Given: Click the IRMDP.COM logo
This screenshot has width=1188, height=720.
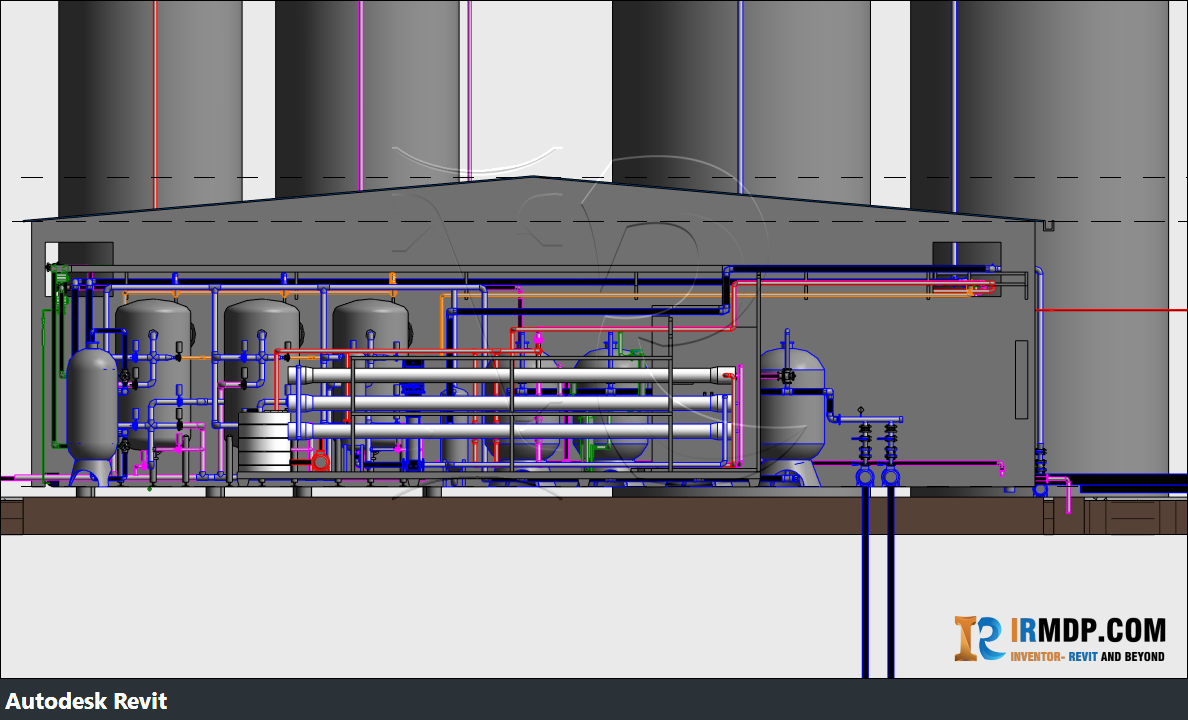Looking at the screenshot, I should point(1059,638).
